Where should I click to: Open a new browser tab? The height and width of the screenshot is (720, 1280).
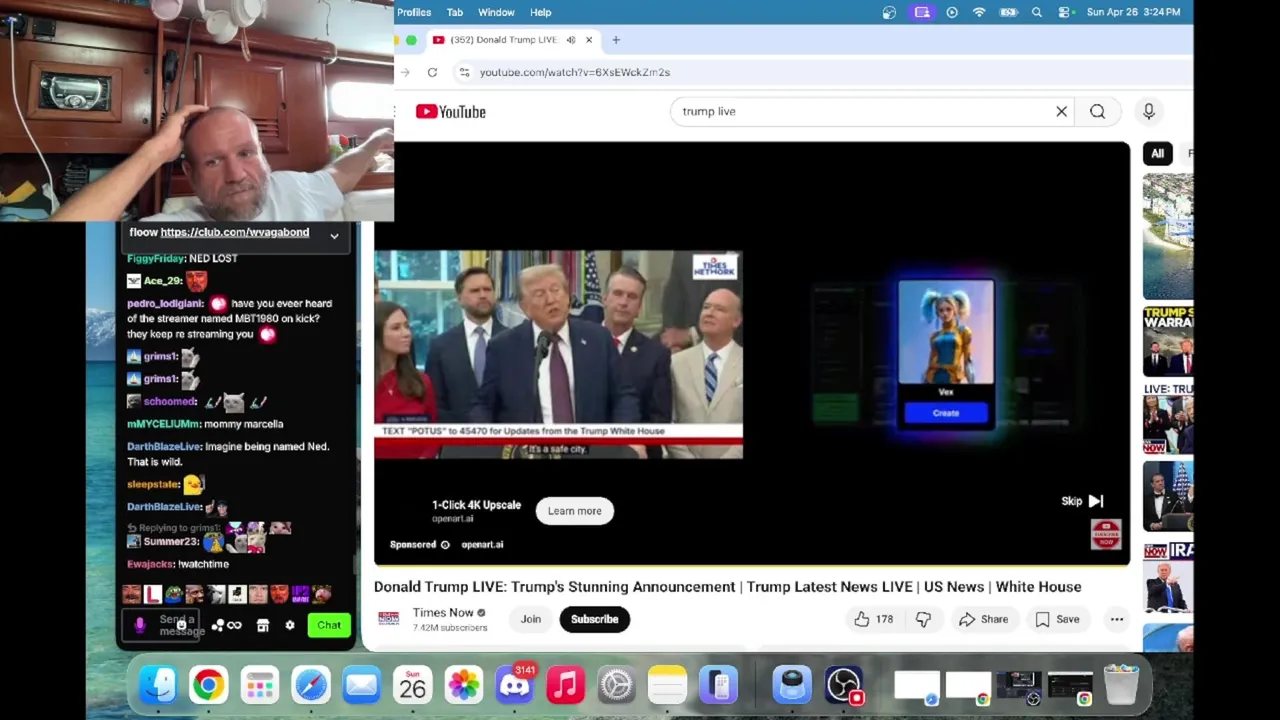point(616,40)
